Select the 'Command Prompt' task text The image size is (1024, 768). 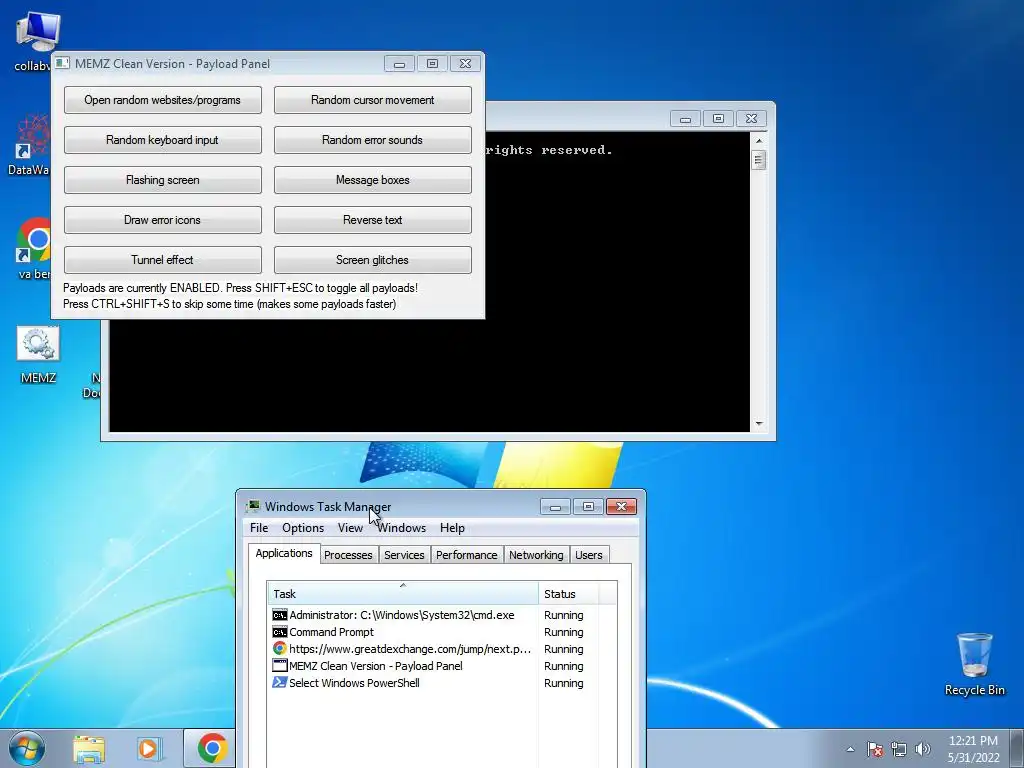click(332, 632)
